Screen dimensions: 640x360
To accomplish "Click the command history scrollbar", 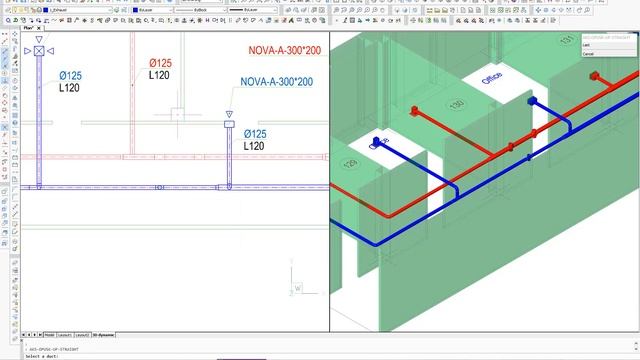I will coord(636,346).
